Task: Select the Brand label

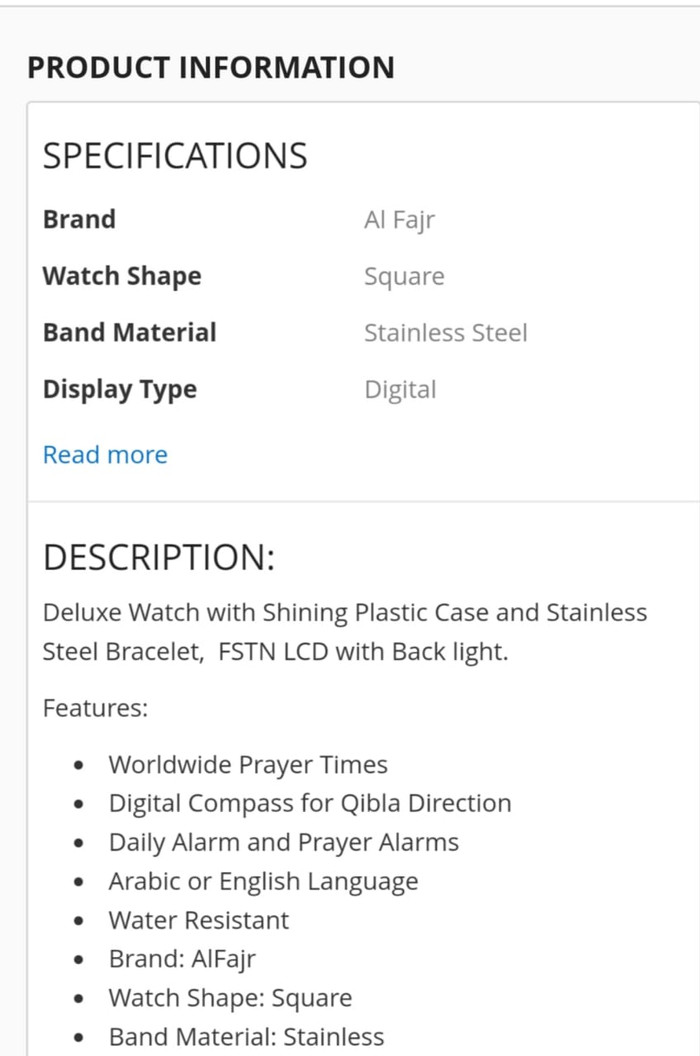Action: click(79, 220)
